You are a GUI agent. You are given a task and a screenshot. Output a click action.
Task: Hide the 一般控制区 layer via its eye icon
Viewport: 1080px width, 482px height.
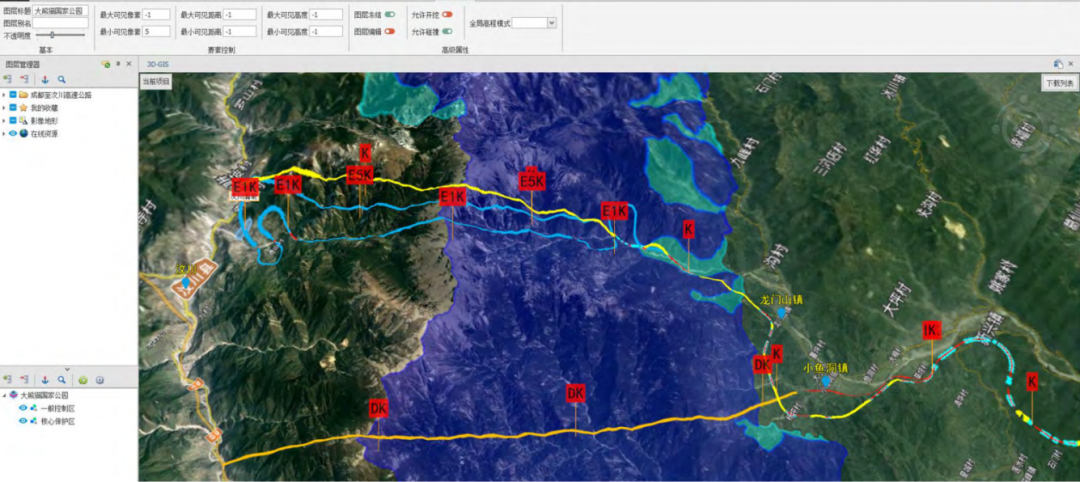(23, 408)
